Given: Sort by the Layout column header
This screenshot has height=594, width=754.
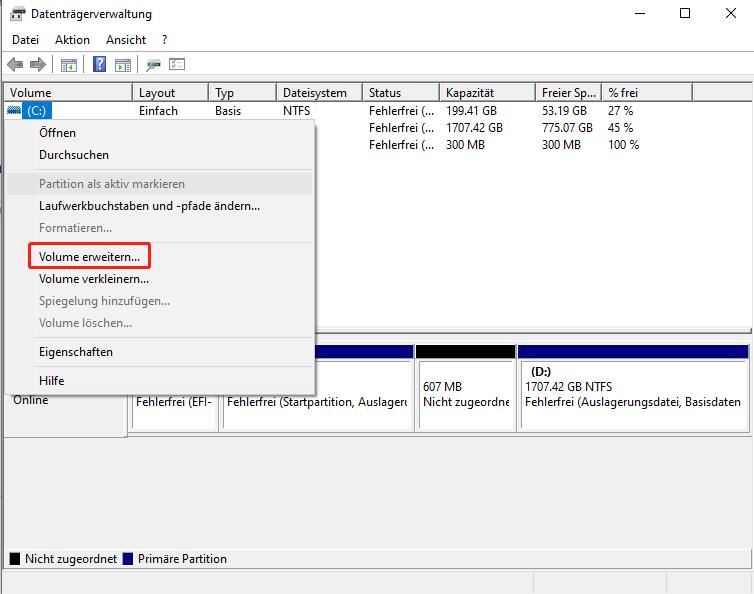Looking at the screenshot, I should [171, 92].
